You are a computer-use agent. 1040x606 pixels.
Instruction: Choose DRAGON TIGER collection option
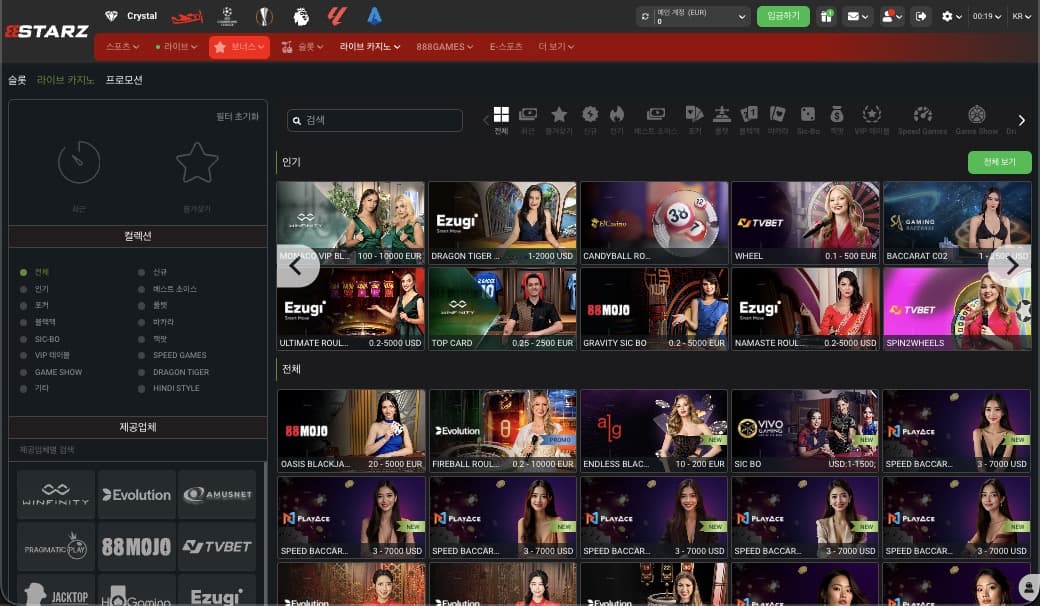tap(175, 372)
